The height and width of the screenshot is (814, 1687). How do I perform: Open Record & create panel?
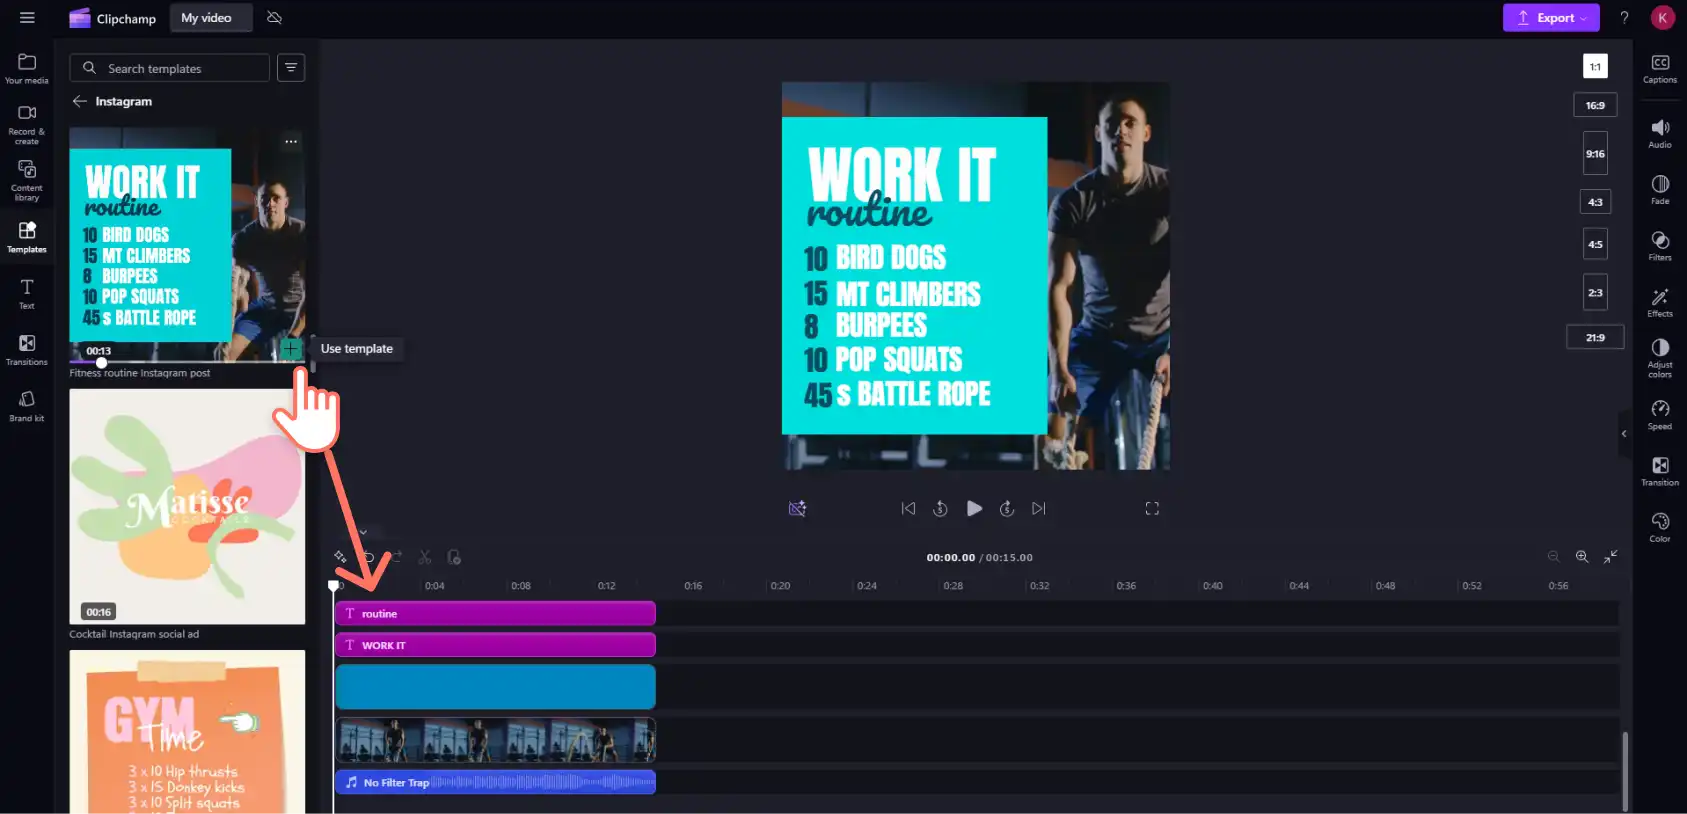pyautogui.click(x=27, y=125)
